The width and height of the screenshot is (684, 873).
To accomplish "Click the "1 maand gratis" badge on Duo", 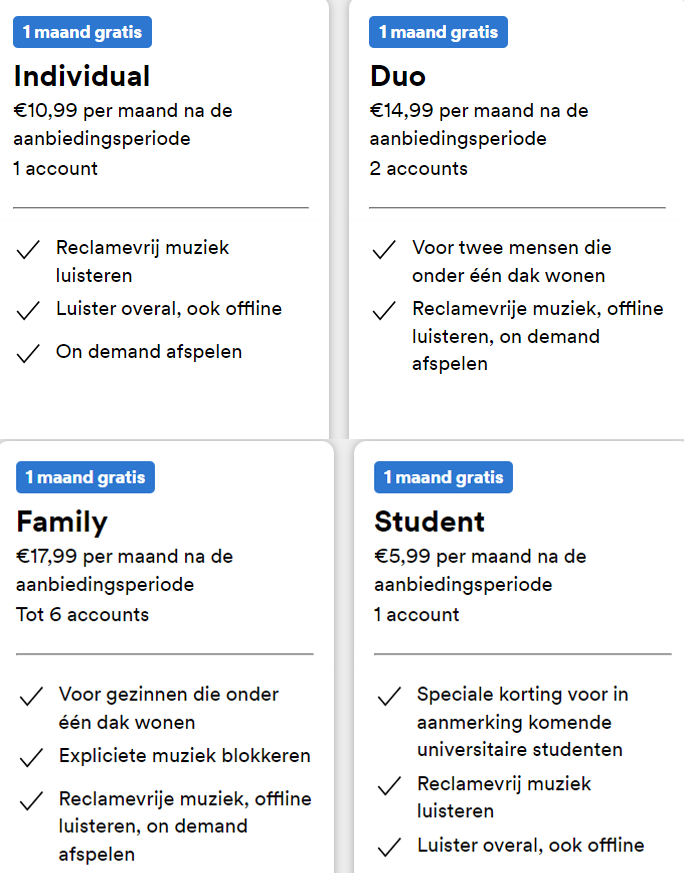I will pos(439,32).
